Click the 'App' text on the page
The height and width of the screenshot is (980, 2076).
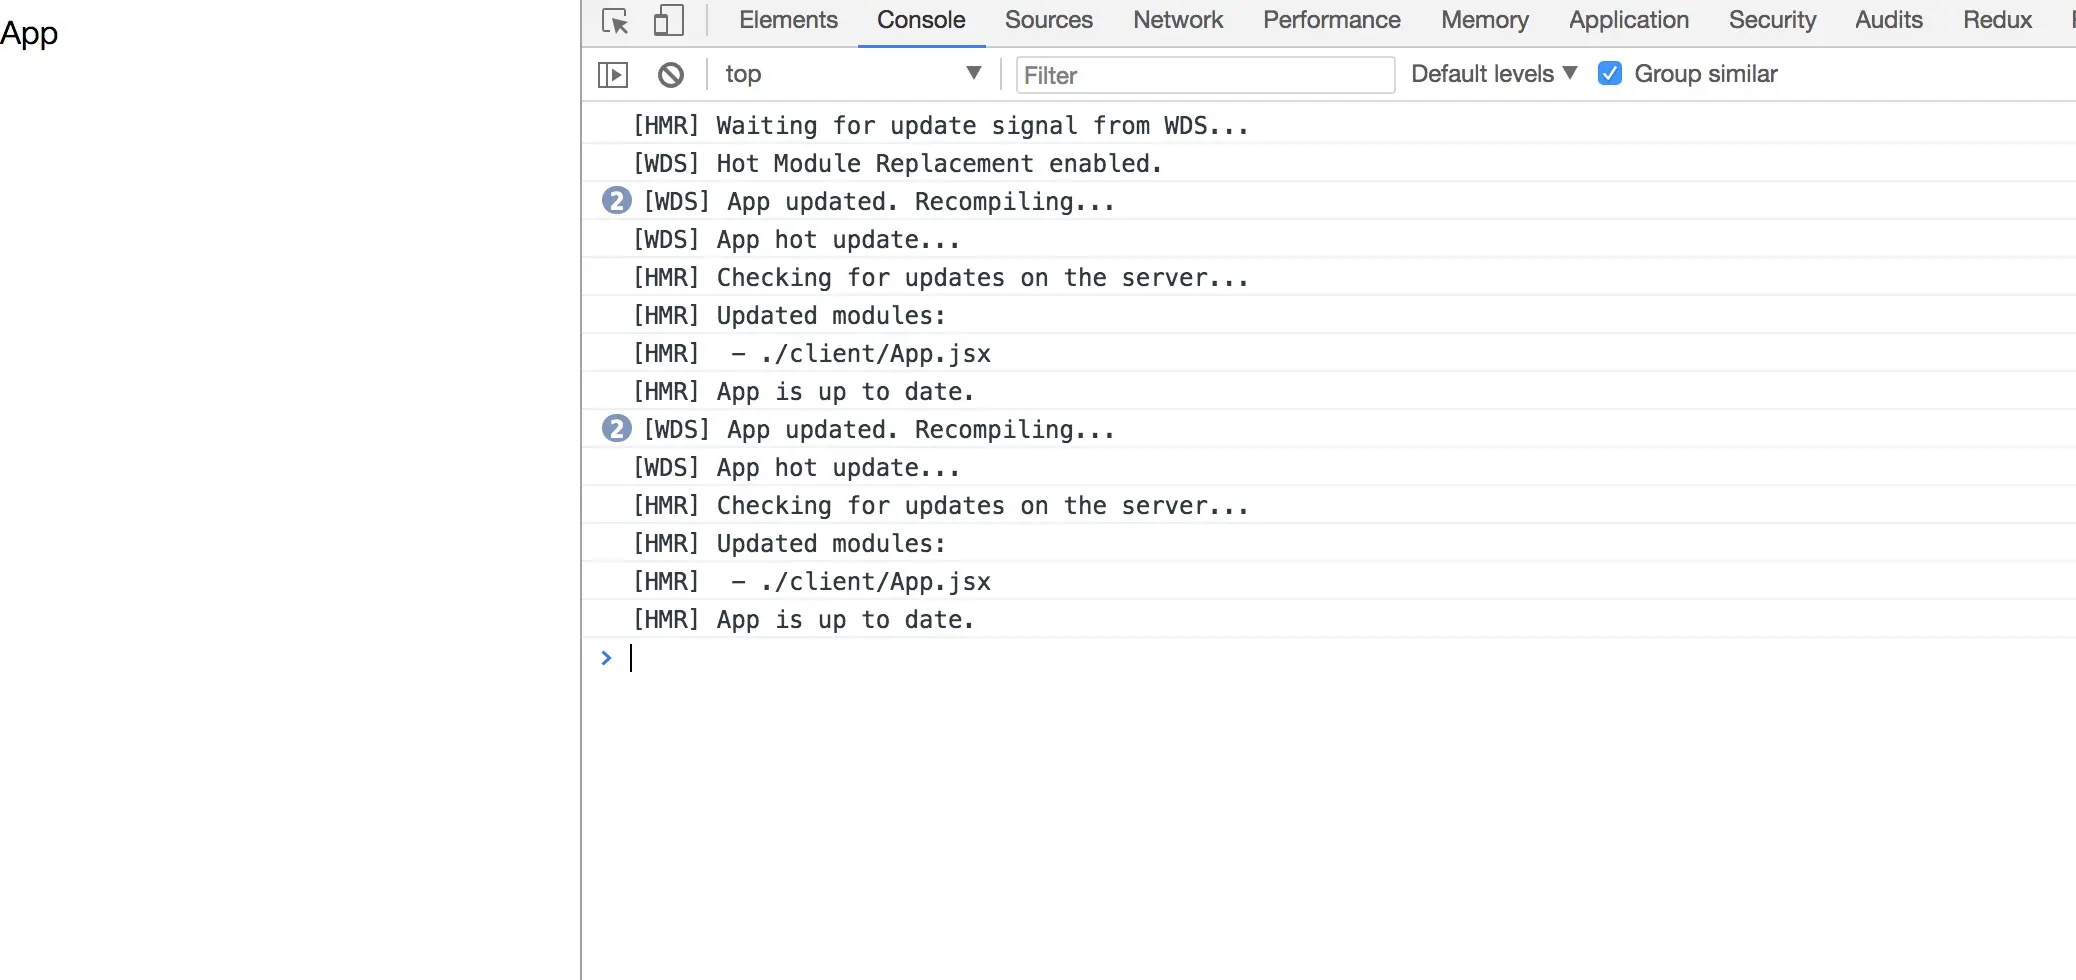[29, 34]
